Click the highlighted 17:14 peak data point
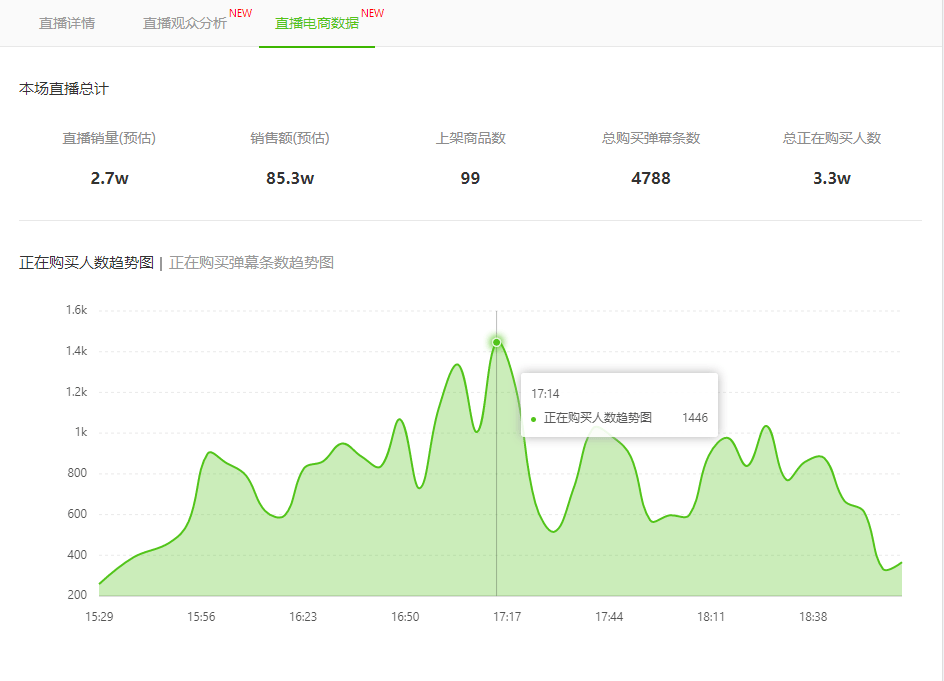The image size is (944, 681). (497, 342)
